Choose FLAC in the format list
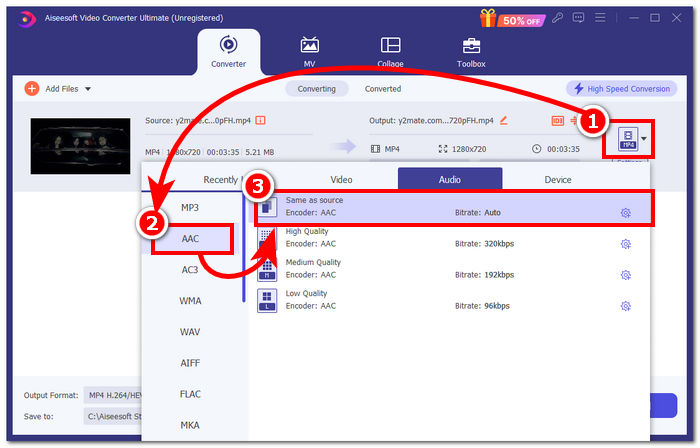The image size is (700, 448). pos(190,394)
